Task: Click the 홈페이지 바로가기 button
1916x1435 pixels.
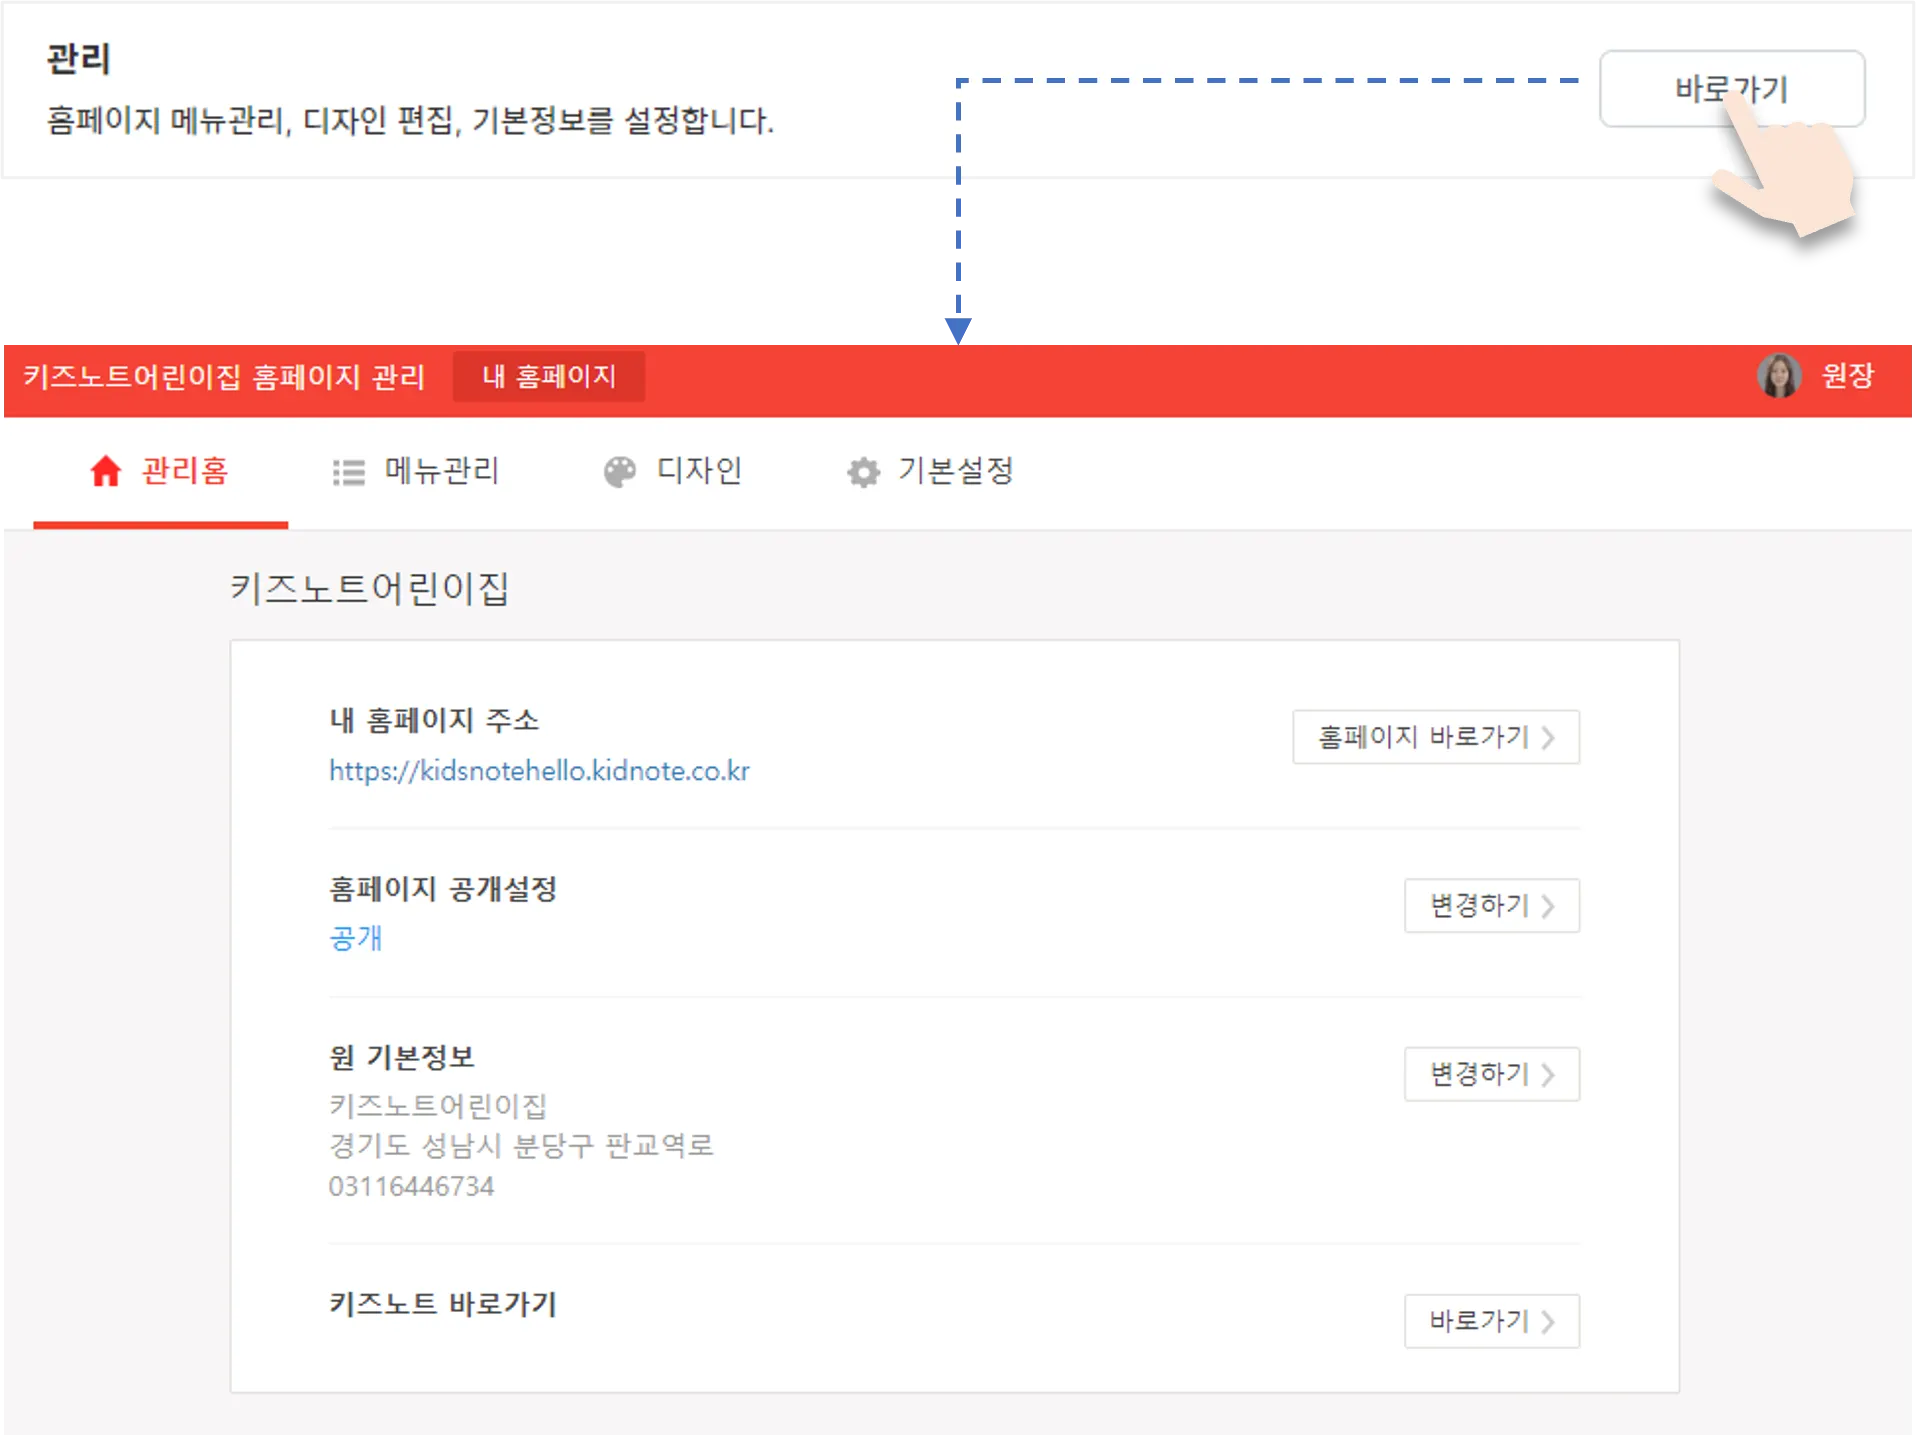Action: [1436, 737]
